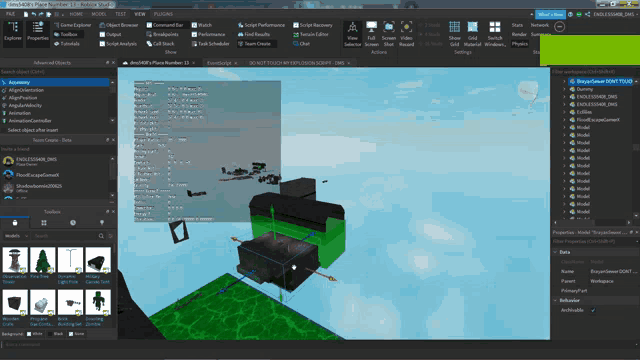Open the Breakpoints window
Viewport: 640px width, 360px height.
[x=162, y=34]
